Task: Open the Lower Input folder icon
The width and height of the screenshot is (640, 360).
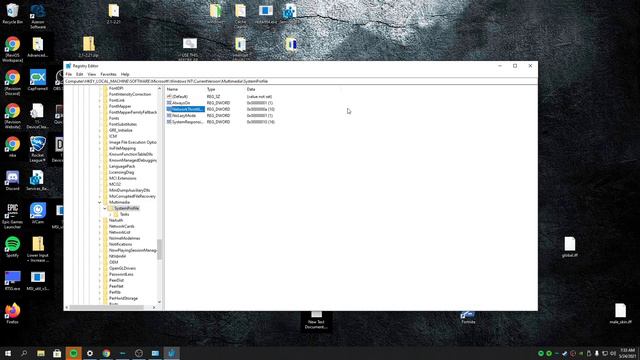Action: [x=38, y=249]
